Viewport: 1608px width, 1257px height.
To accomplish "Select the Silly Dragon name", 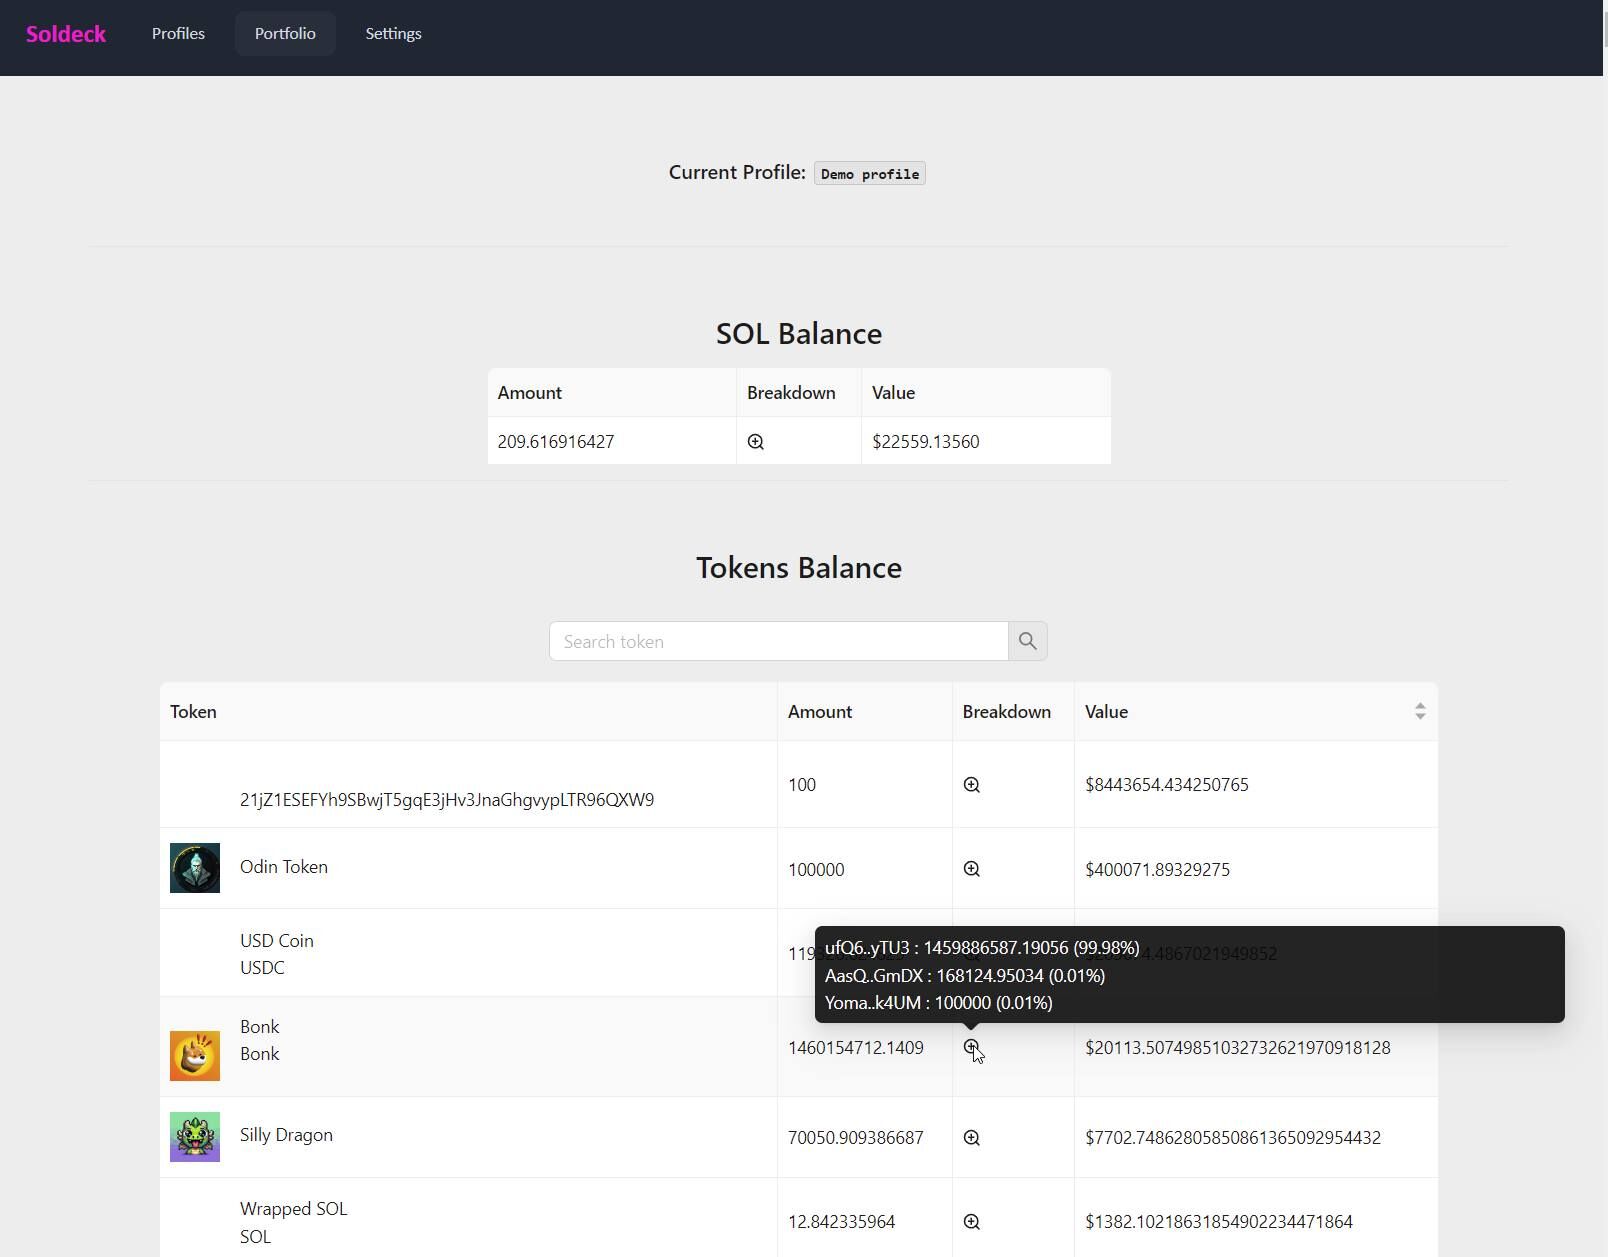I will [286, 1135].
